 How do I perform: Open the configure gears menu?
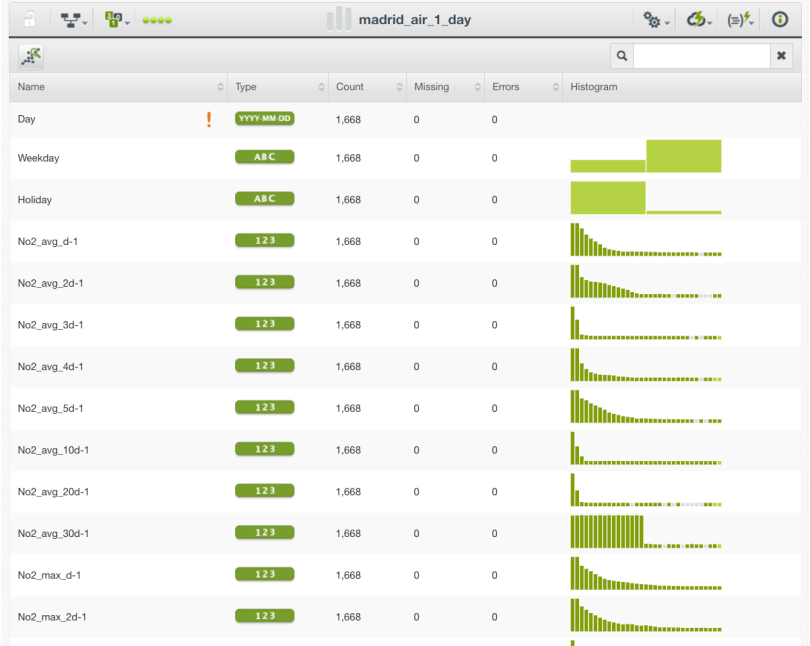[x=656, y=19]
